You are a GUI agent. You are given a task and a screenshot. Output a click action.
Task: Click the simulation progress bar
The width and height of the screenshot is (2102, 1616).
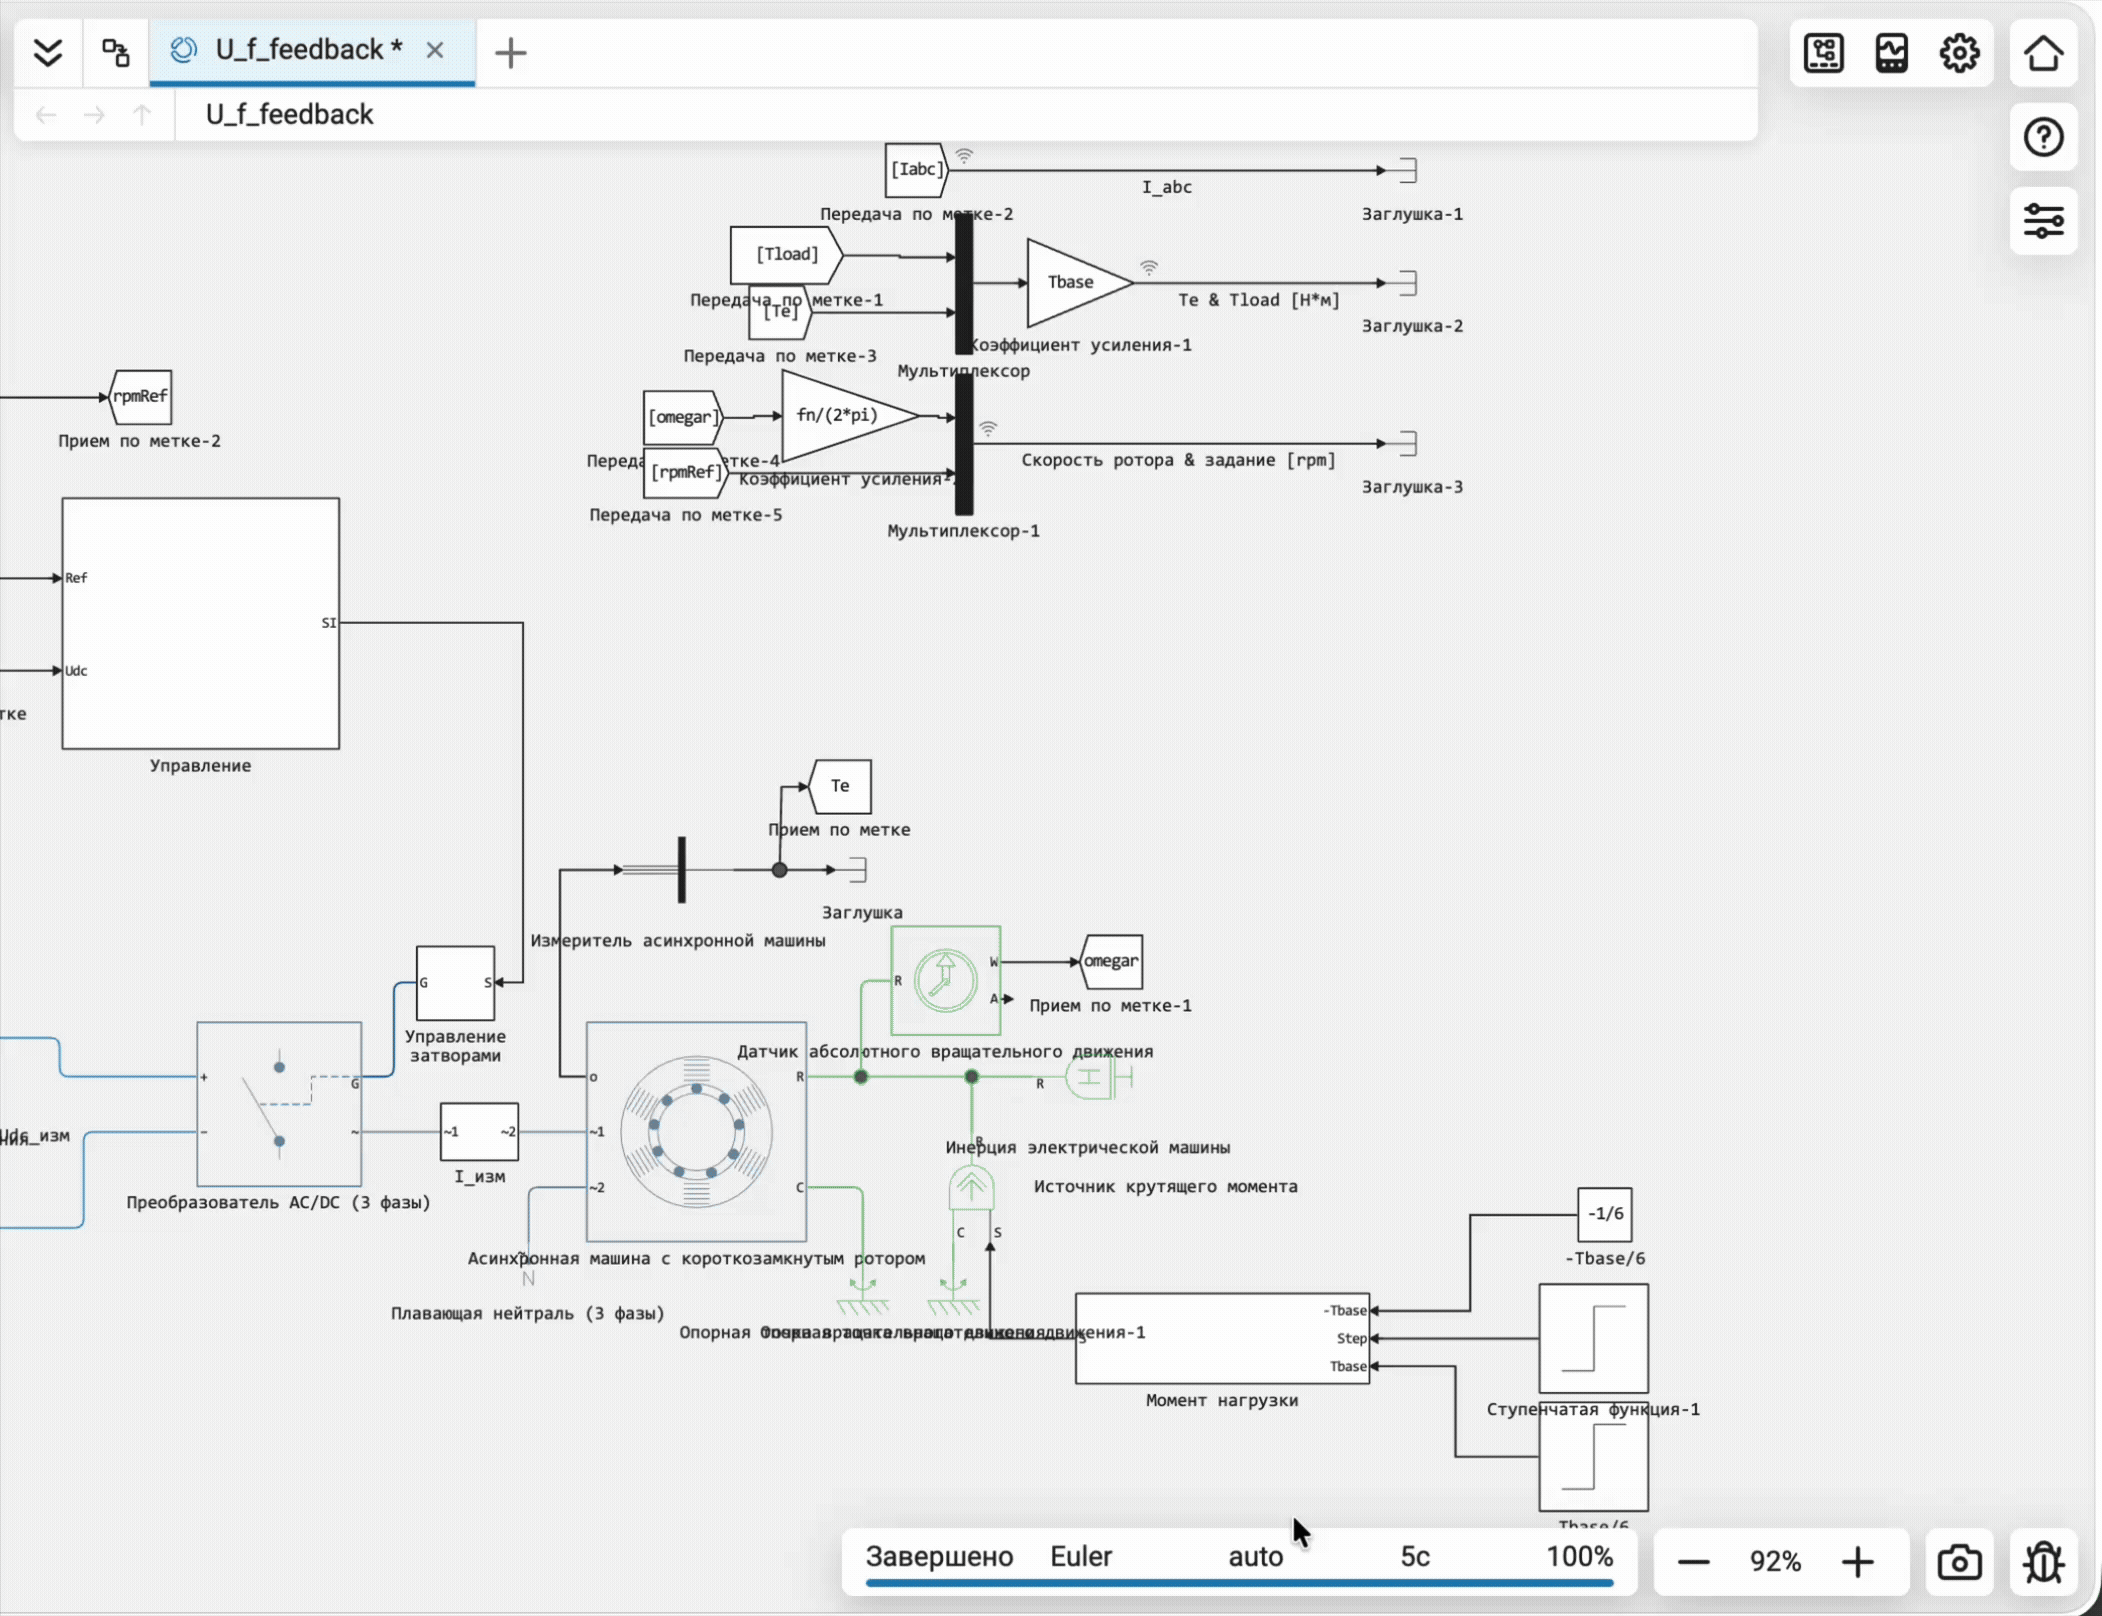(1239, 1583)
